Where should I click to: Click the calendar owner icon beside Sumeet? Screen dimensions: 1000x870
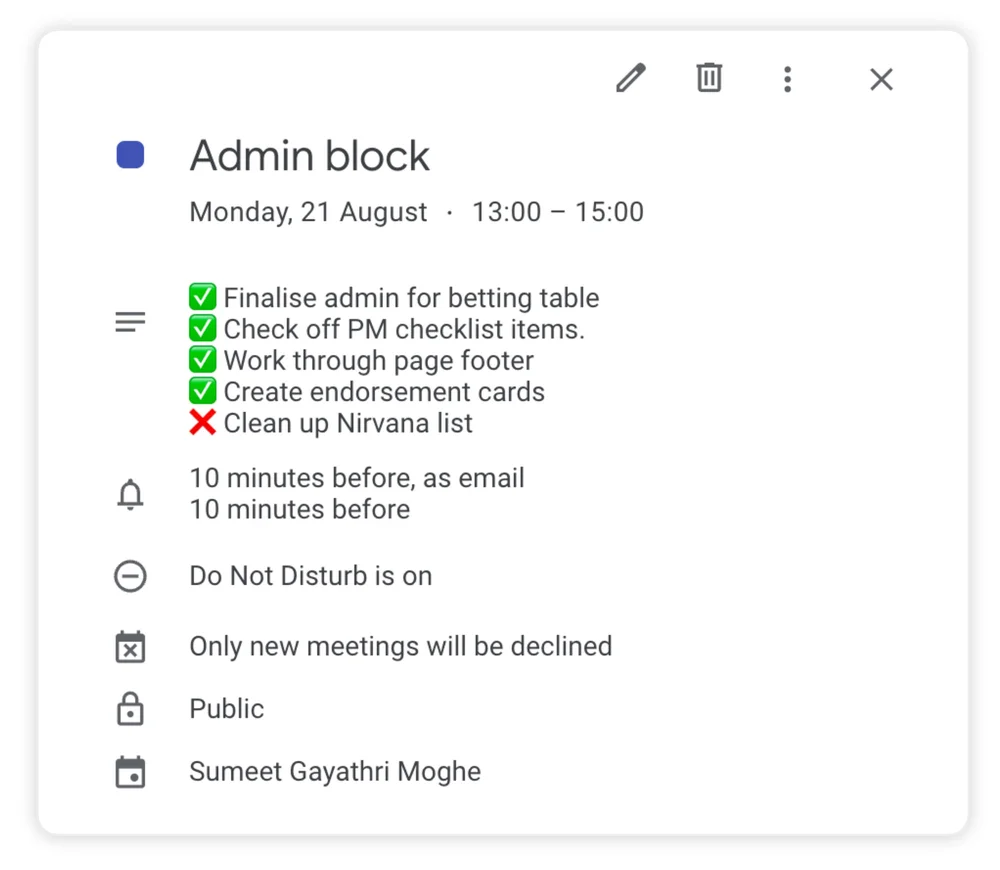[x=130, y=772]
